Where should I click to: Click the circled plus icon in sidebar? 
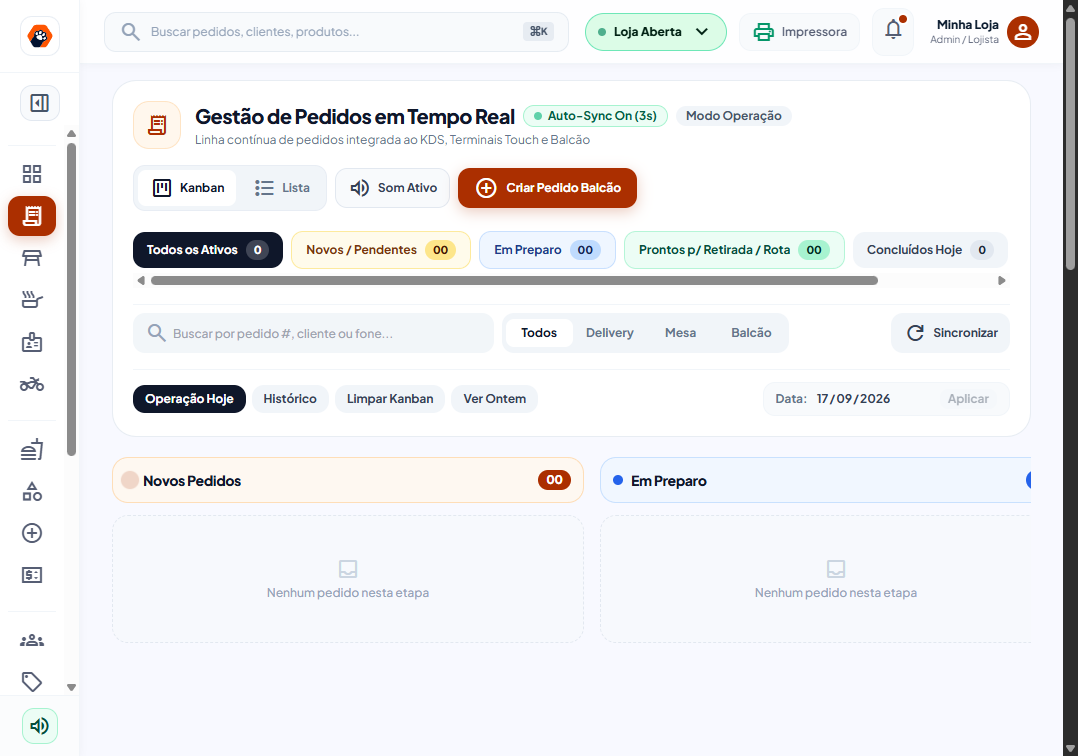click(x=32, y=533)
